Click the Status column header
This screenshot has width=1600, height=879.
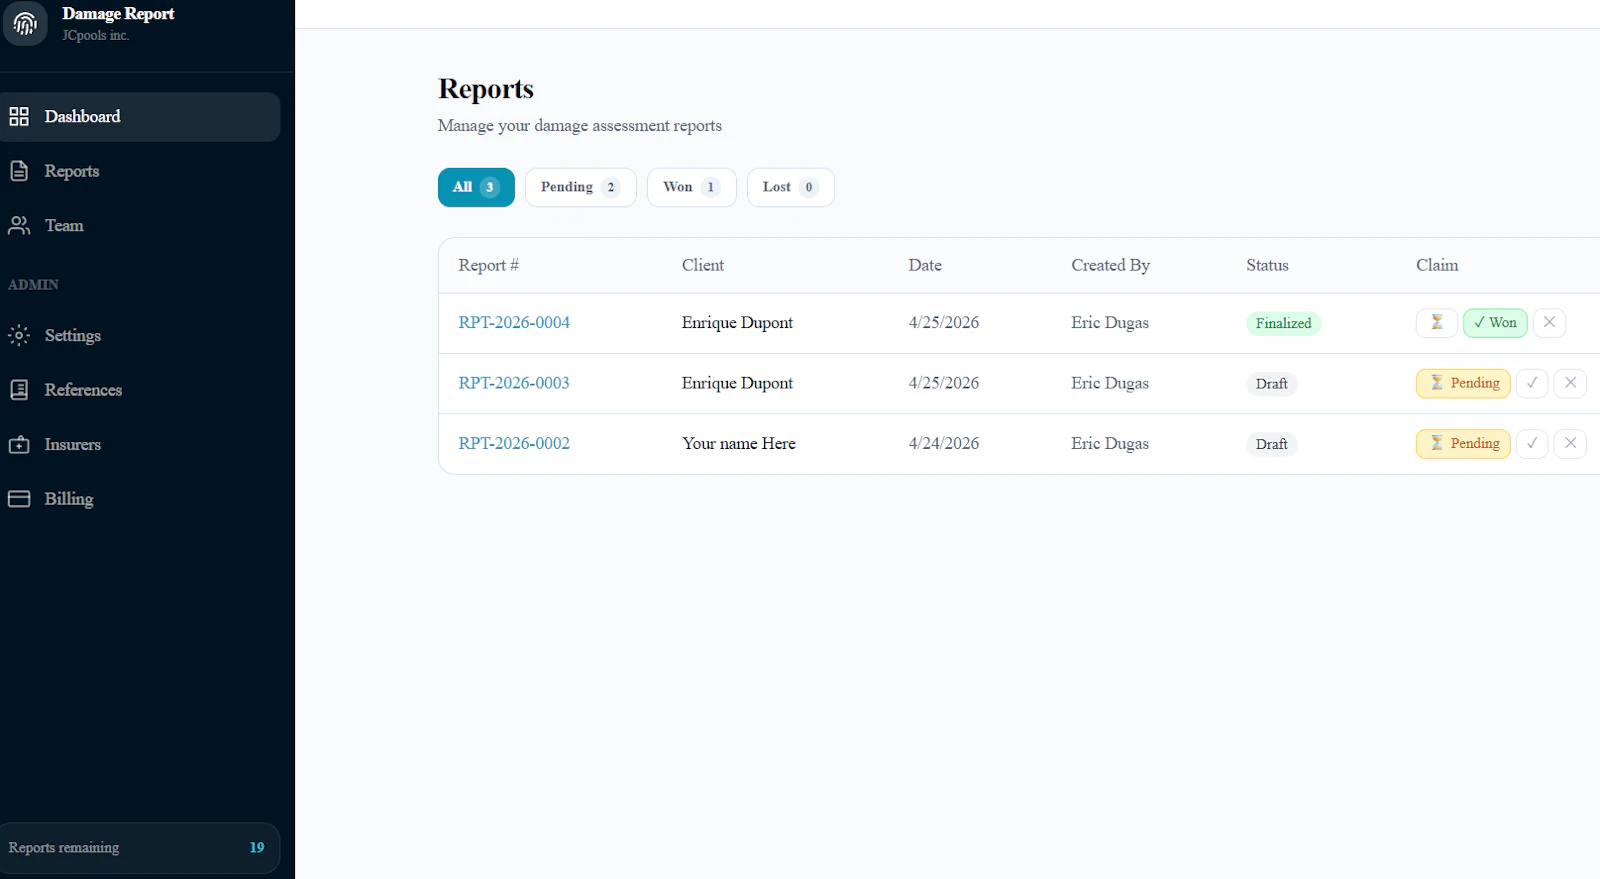click(x=1267, y=265)
